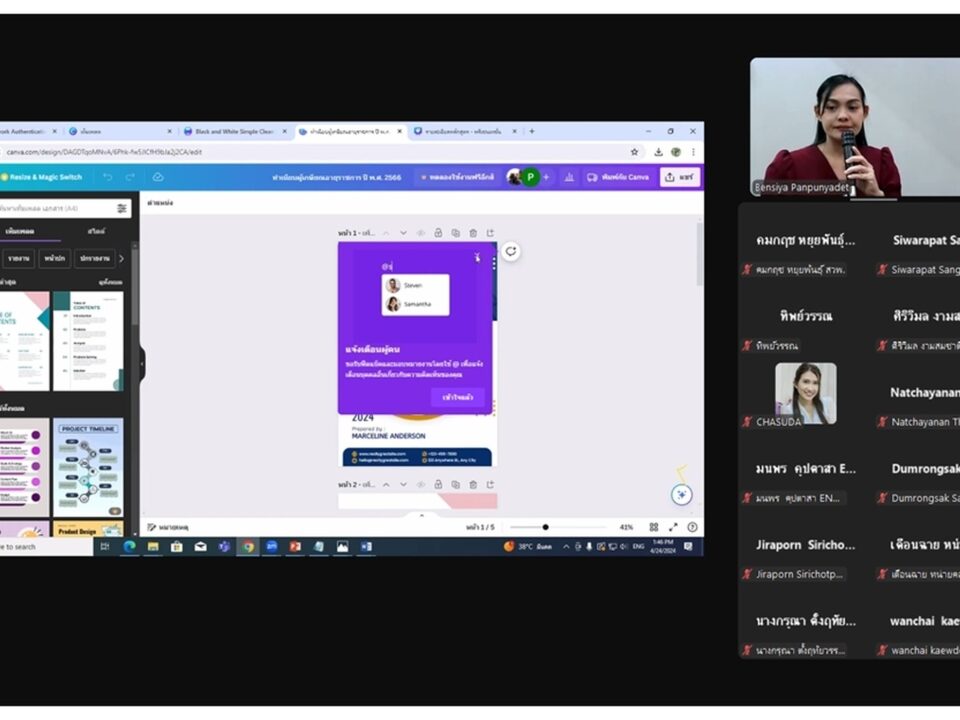Bookmark page with the star icon
Screen dimensions: 960x720
(x=634, y=152)
